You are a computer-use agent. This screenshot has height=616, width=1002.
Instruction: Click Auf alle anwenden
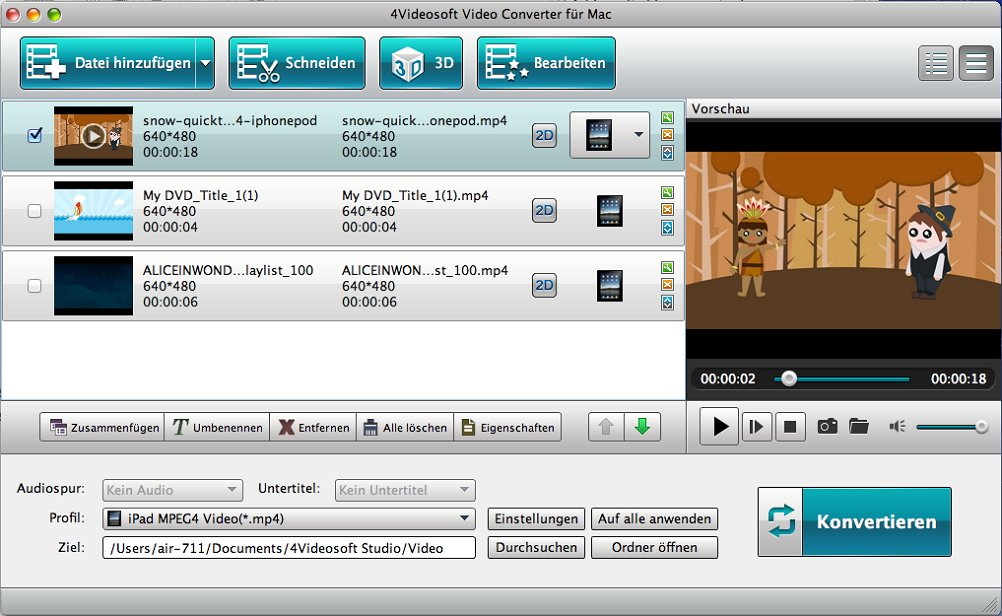654,519
